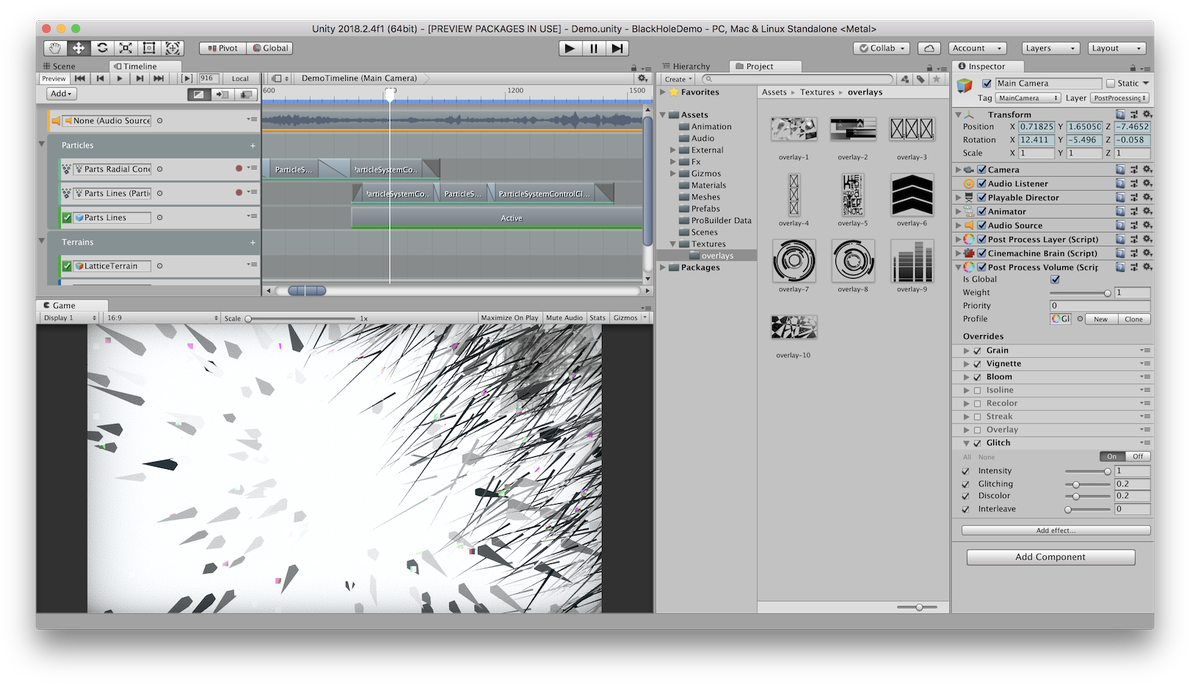Viewport: 1189px width, 684px height.
Task: Switch to the Scene tab
Action: point(62,66)
